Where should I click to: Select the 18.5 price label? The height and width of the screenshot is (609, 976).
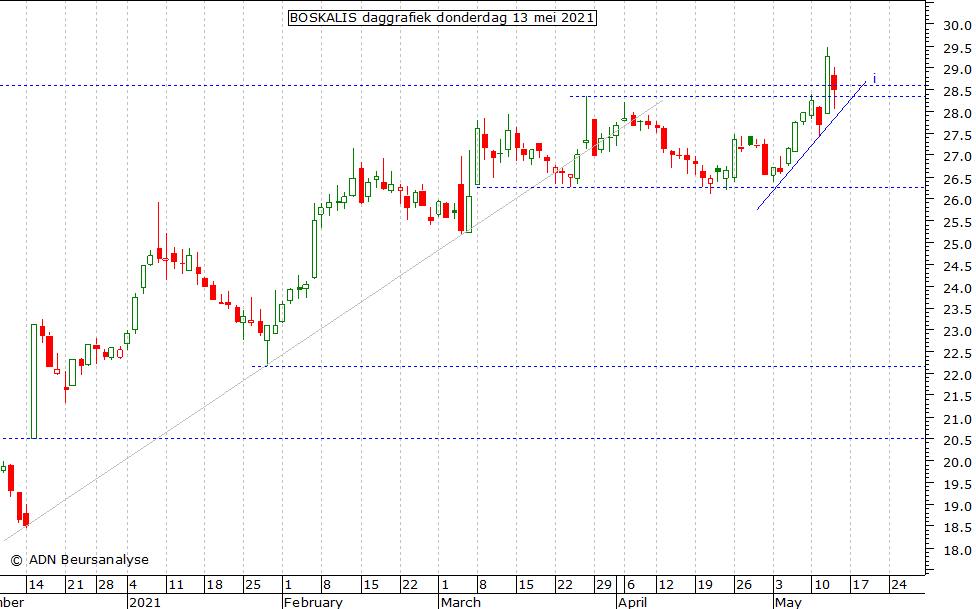coord(957,528)
